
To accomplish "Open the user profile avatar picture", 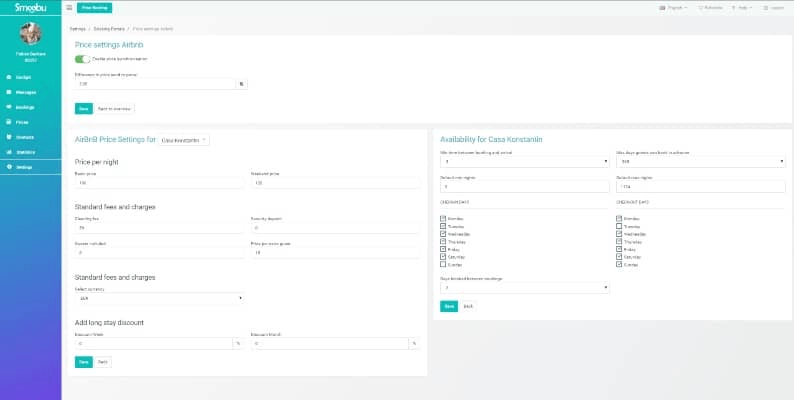I will click(x=30, y=33).
